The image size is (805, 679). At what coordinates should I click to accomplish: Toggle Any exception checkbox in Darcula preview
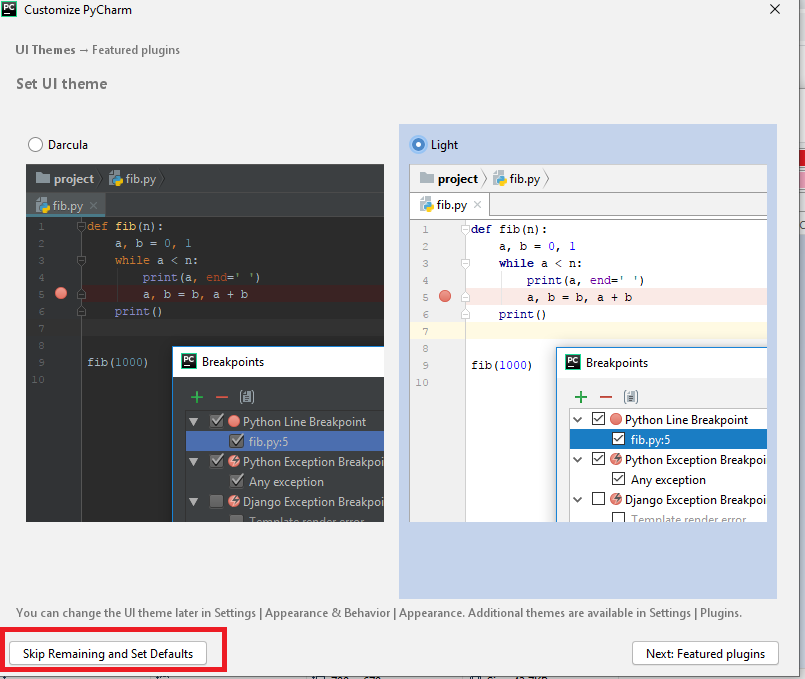(237, 481)
